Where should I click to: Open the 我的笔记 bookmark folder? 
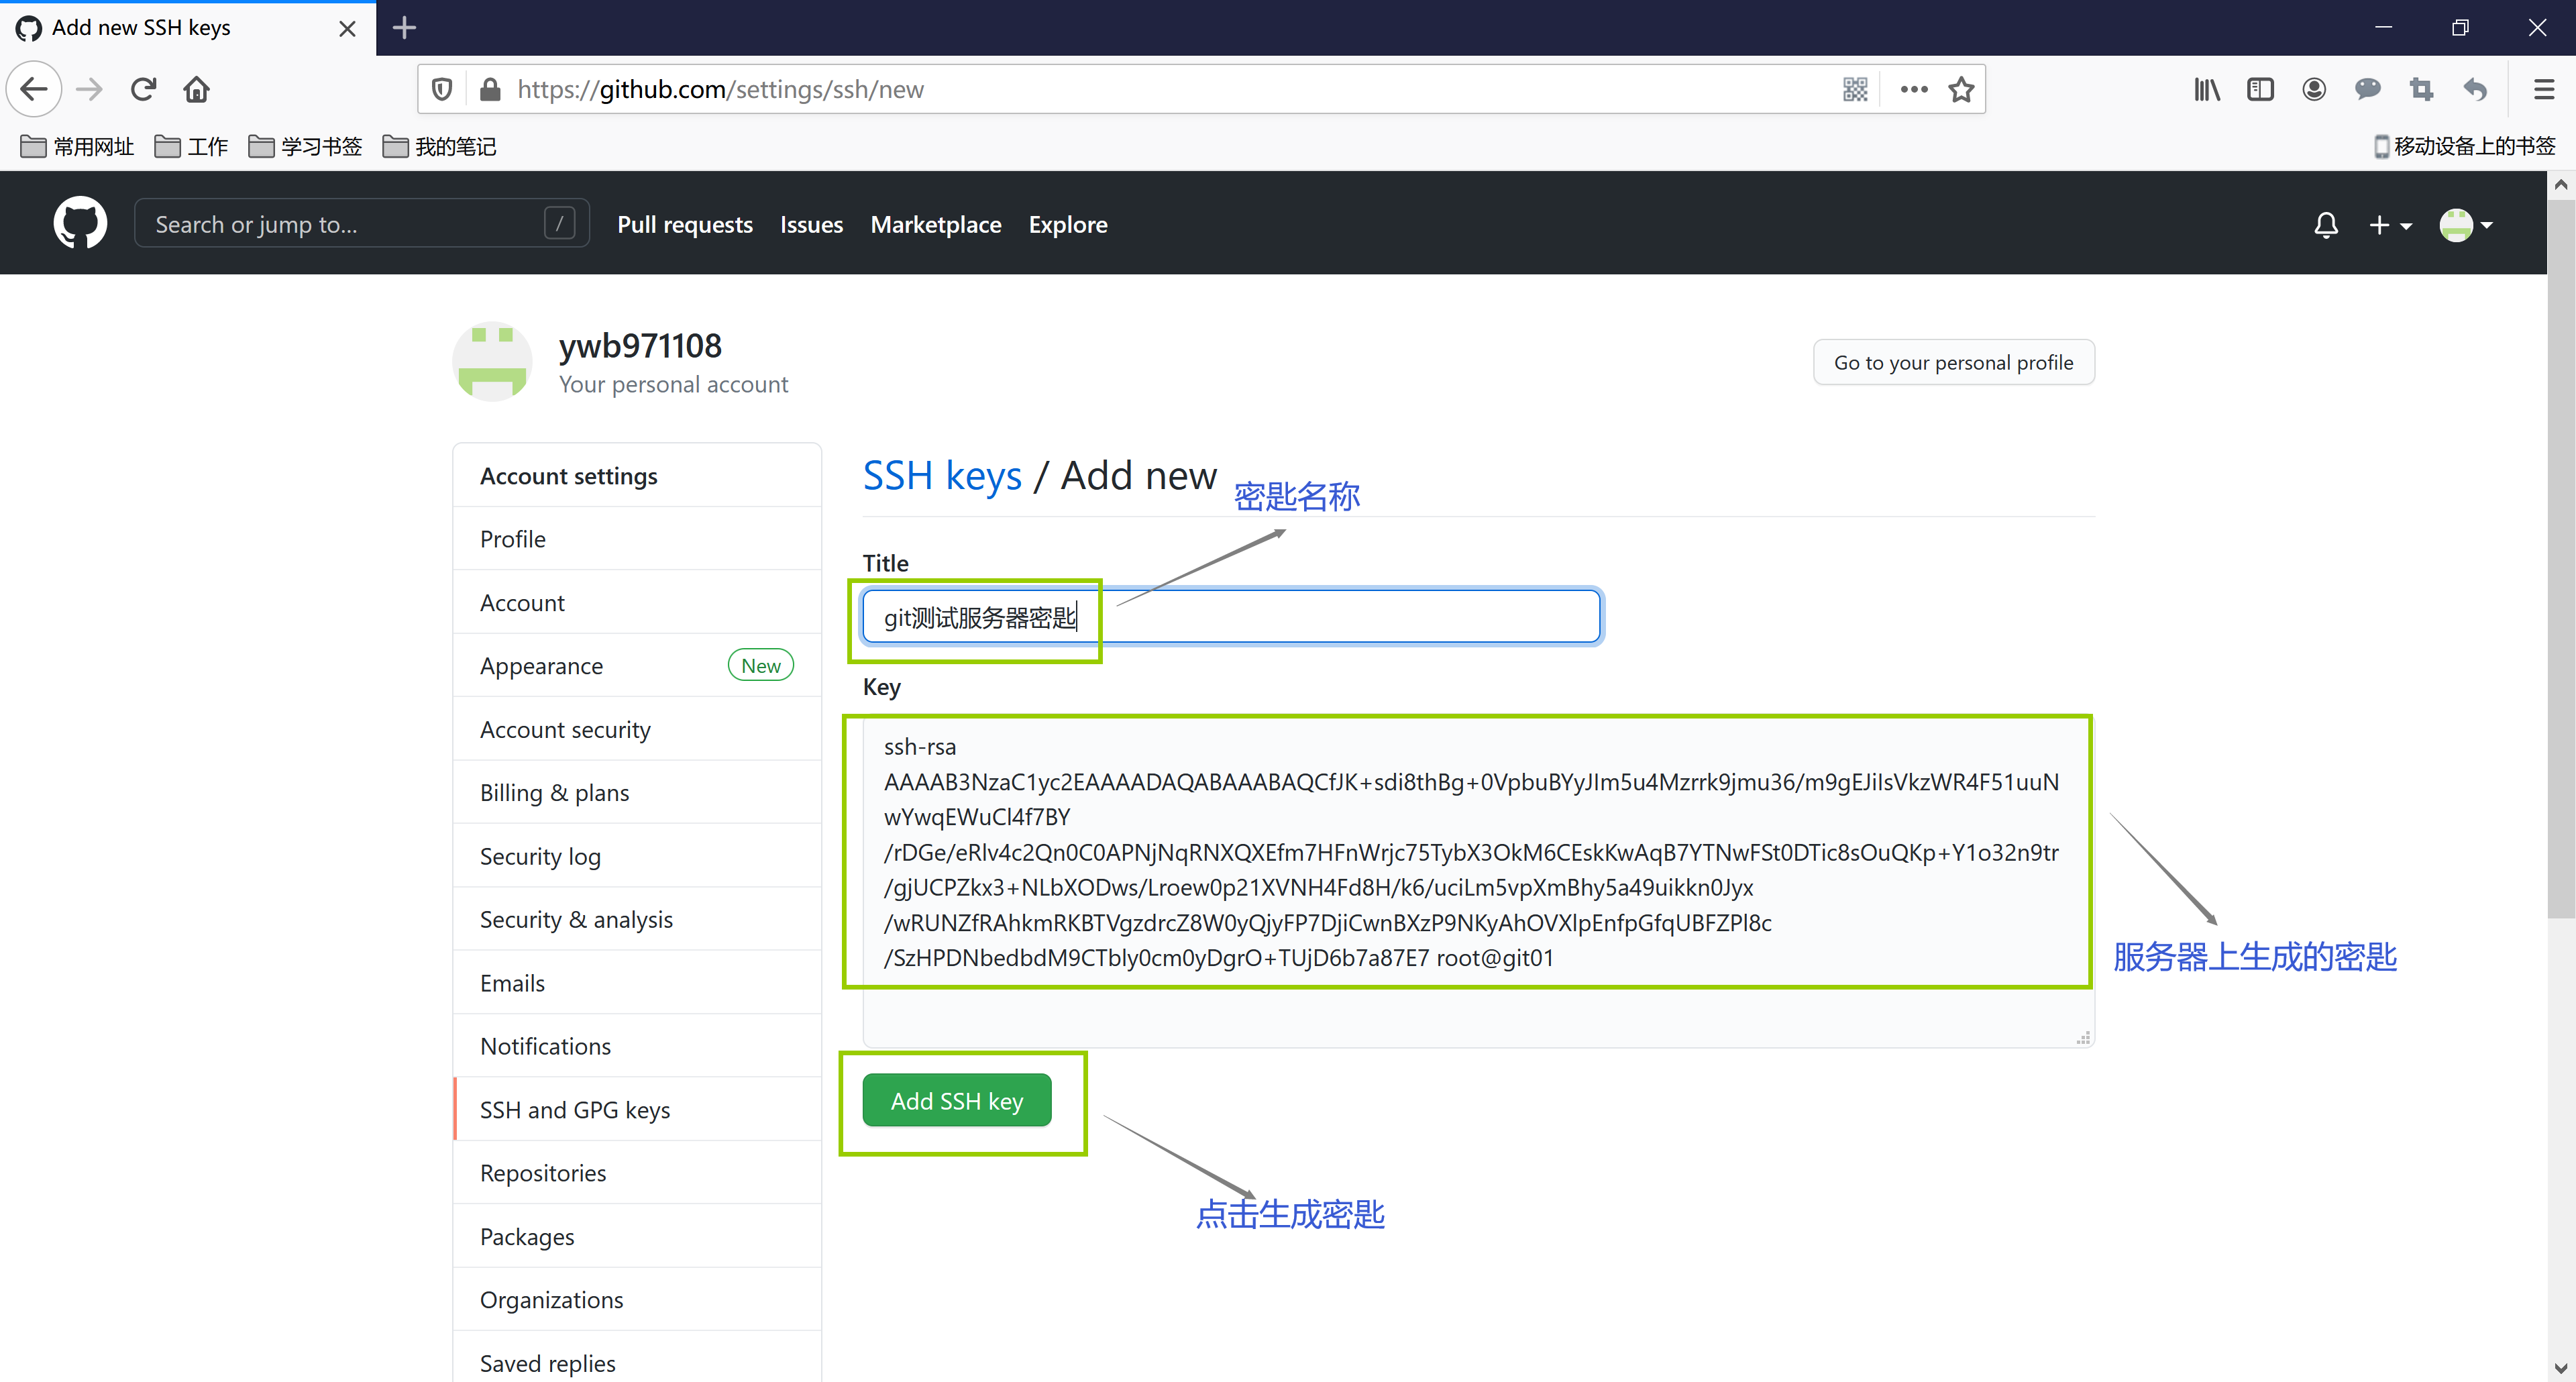tap(440, 146)
